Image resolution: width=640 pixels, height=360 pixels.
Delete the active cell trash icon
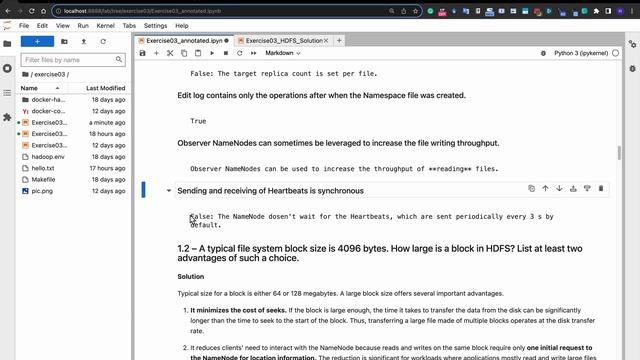601,189
